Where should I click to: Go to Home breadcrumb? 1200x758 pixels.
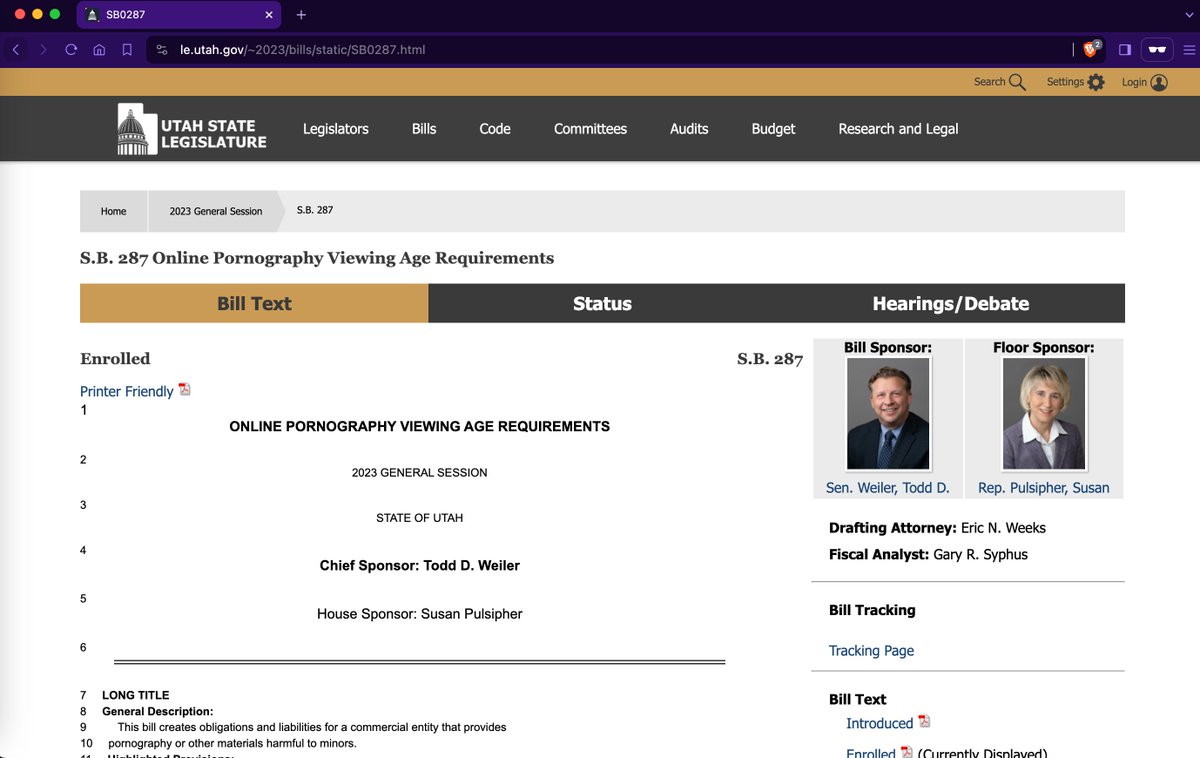(113, 211)
